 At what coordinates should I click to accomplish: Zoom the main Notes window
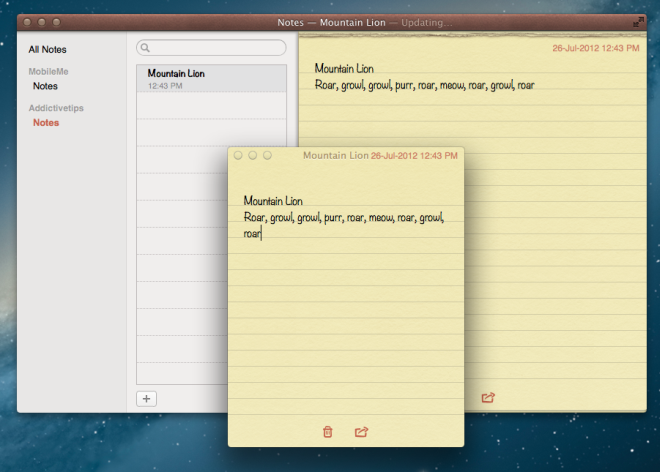click(56, 22)
